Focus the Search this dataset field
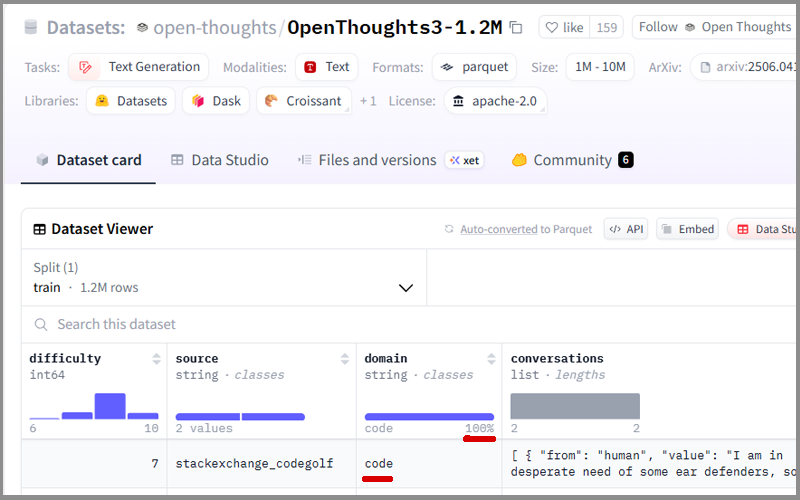800x500 pixels. coord(408,324)
